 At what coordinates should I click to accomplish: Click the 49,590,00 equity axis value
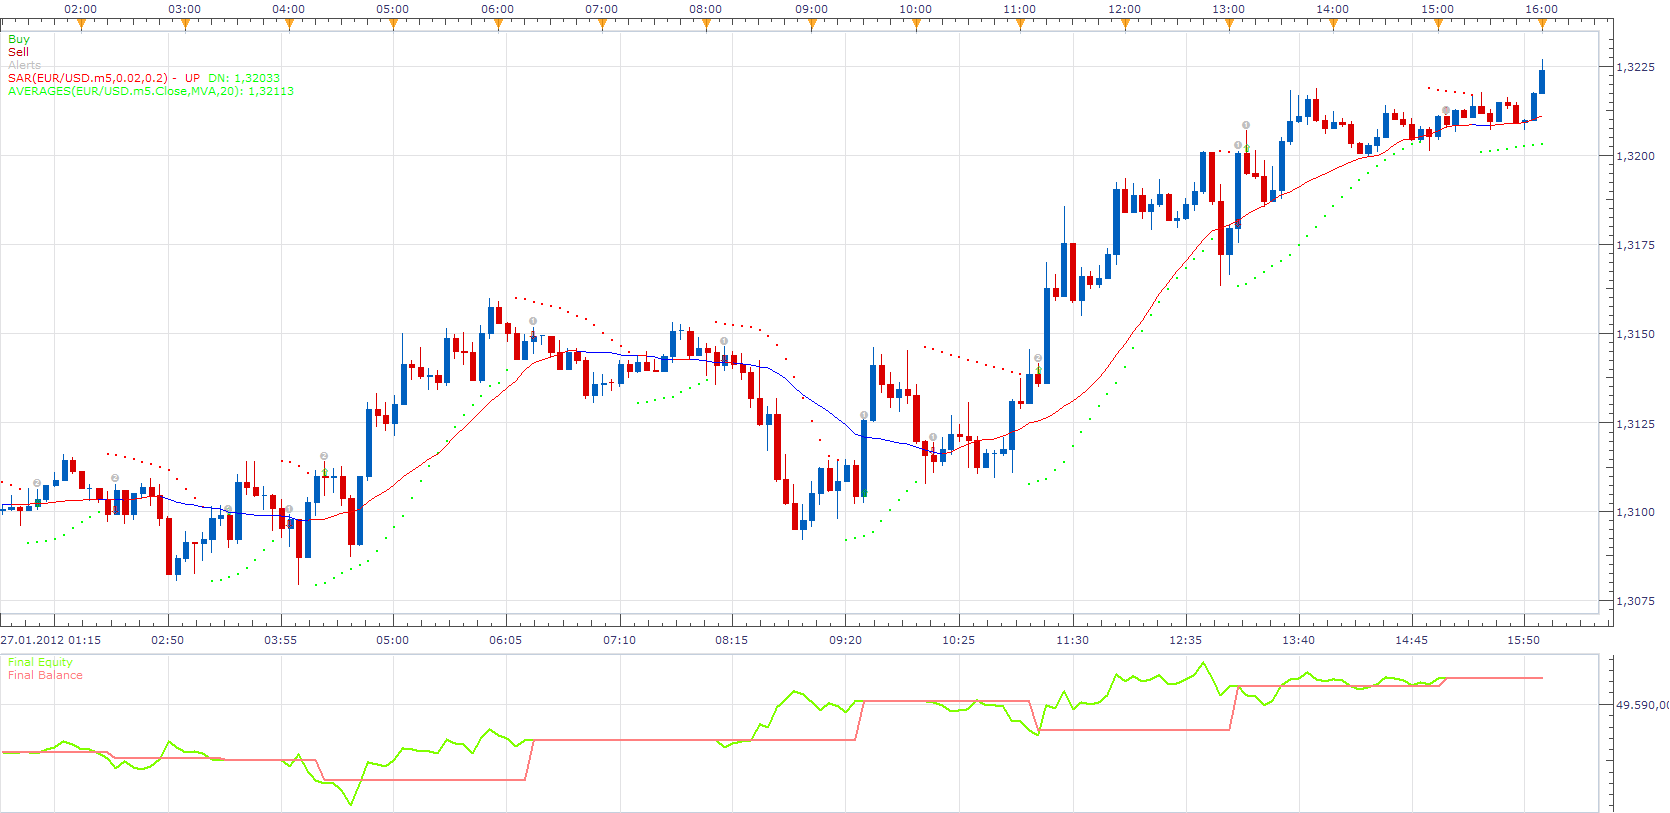tap(1642, 705)
